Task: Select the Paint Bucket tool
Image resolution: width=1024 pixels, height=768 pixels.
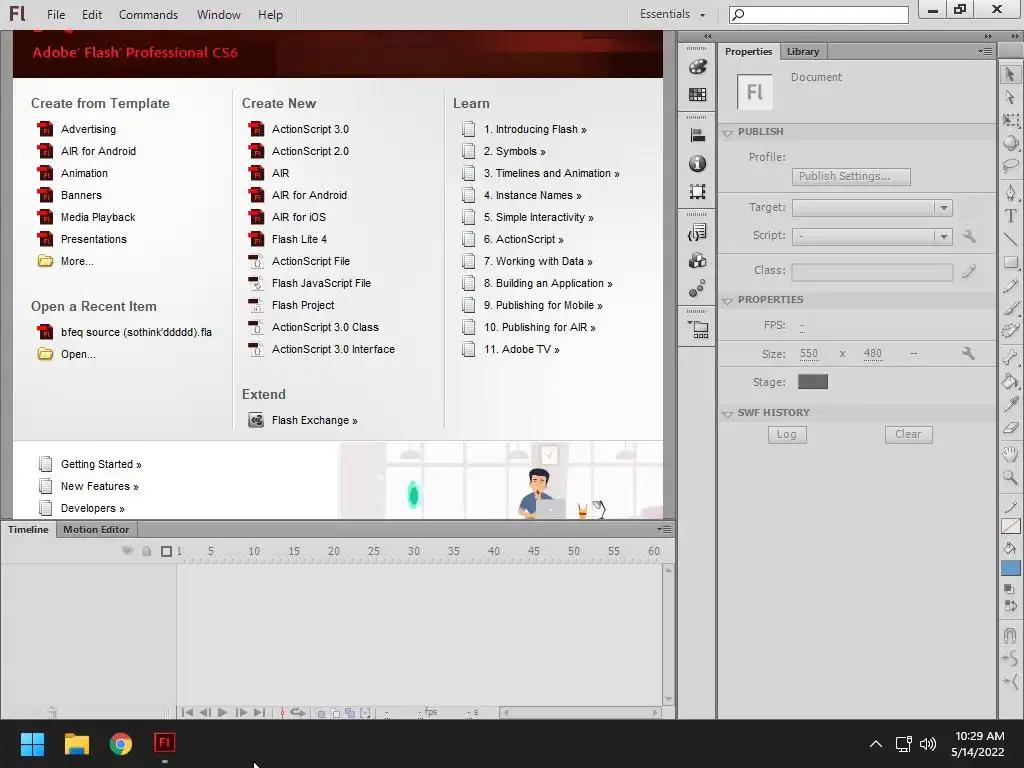Action: [x=1010, y=381]
